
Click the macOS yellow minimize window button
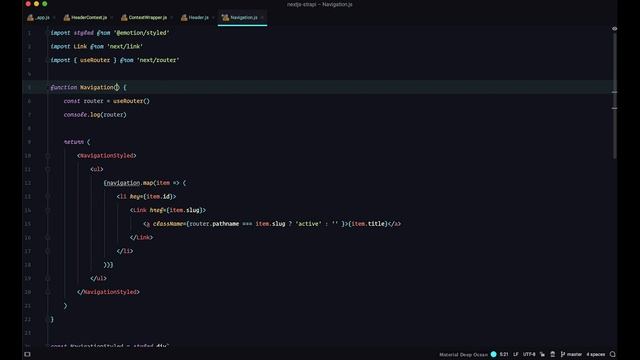click(x=36, y=4)
